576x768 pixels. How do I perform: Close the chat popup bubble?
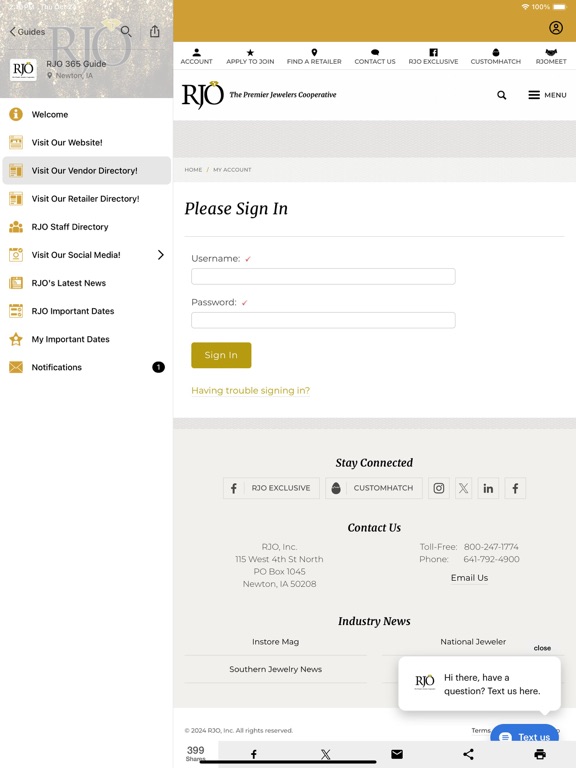click(x=542, y=648)
